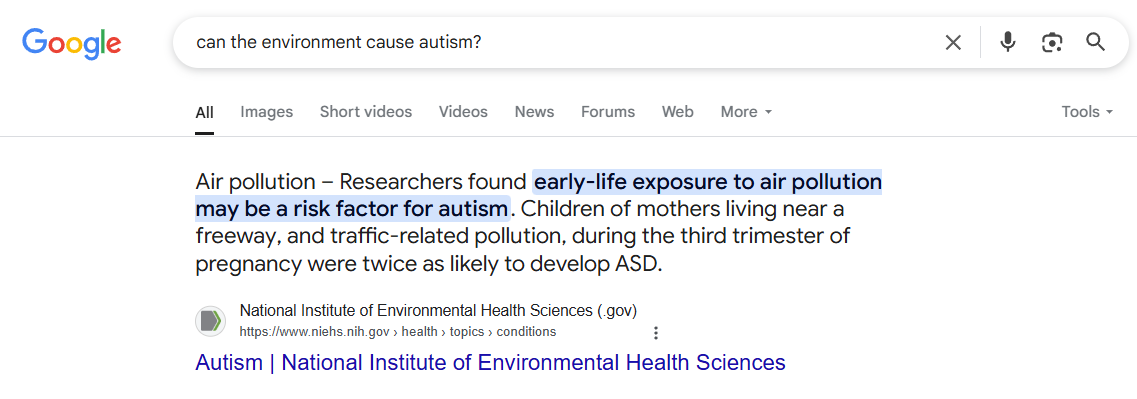The width and height of the screenshot is (1137, 399).
Task: Click the NIEHS site favicon
Action: click(210, 321)
